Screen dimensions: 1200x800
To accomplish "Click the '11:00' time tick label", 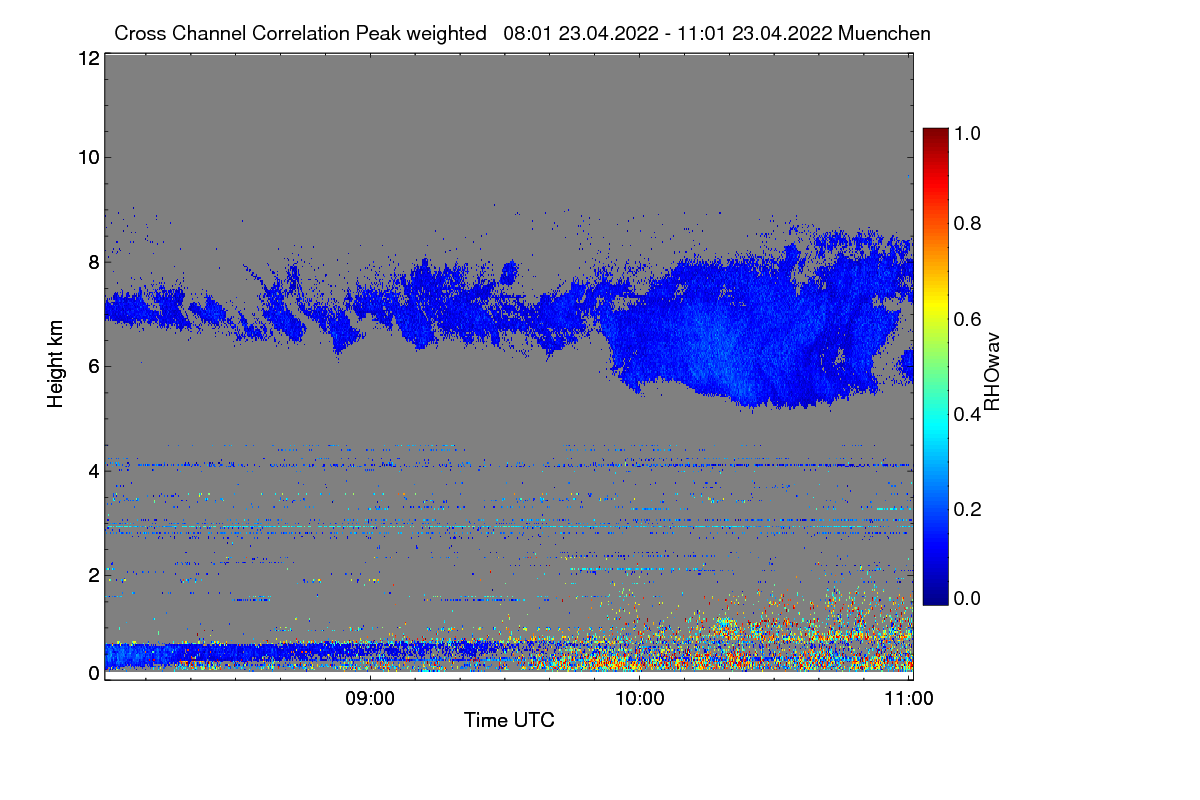I will click(x=909, y=699).
